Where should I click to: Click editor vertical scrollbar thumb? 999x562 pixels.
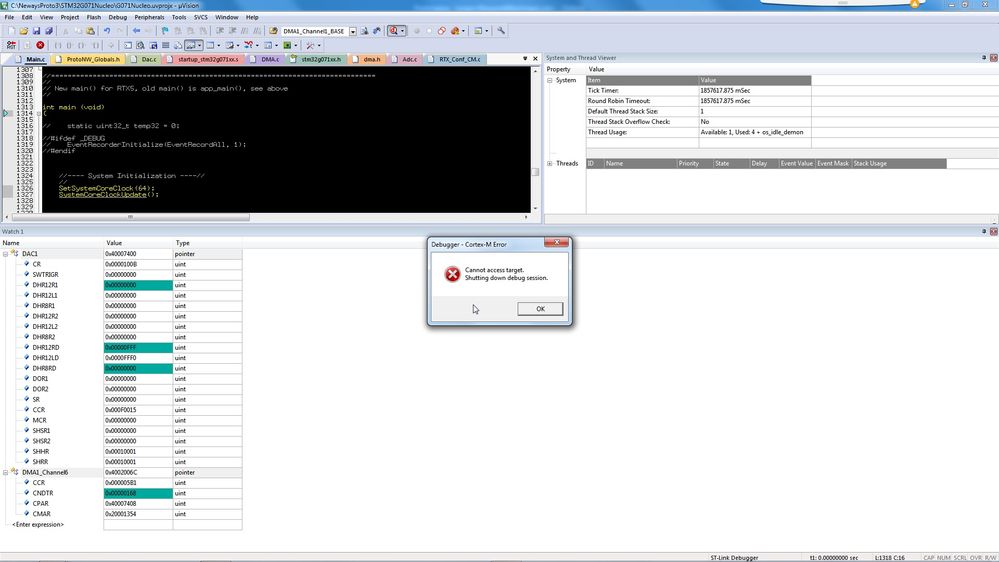pos(535,172)
